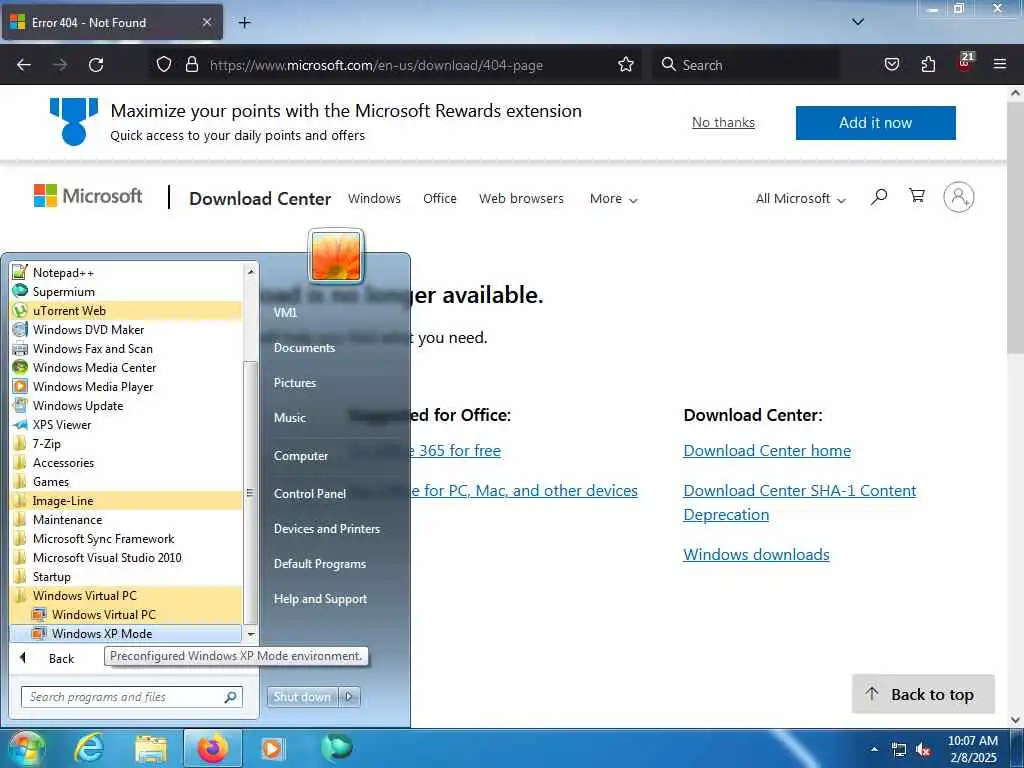Screen dimensions: 1024x768
Task: Switch to Firefox in the taskbar
Action: (x=213, y=748)
